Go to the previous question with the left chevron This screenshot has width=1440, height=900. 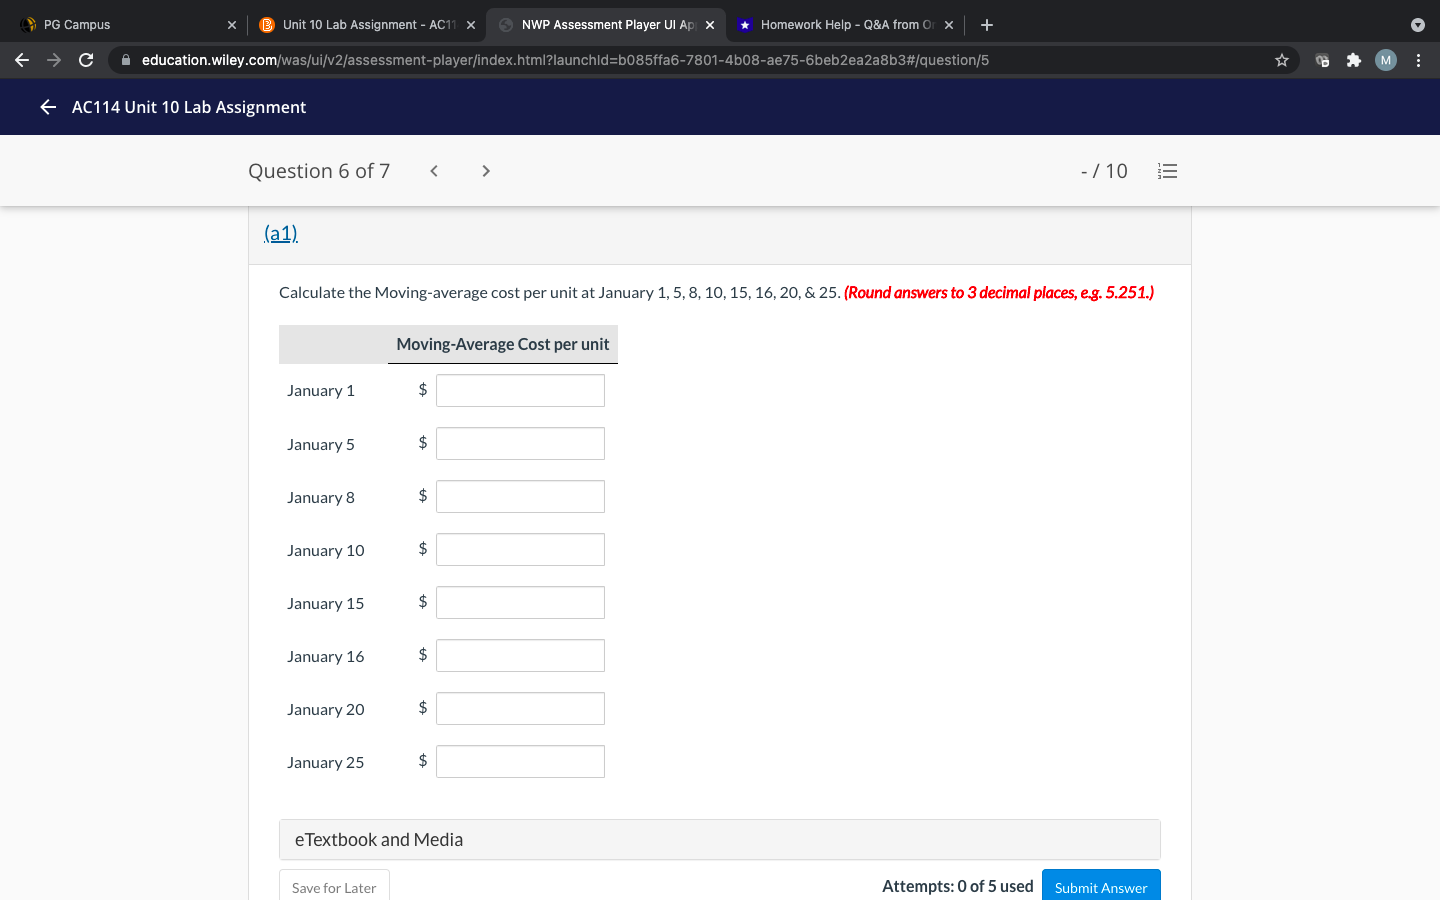coord(433,170)
